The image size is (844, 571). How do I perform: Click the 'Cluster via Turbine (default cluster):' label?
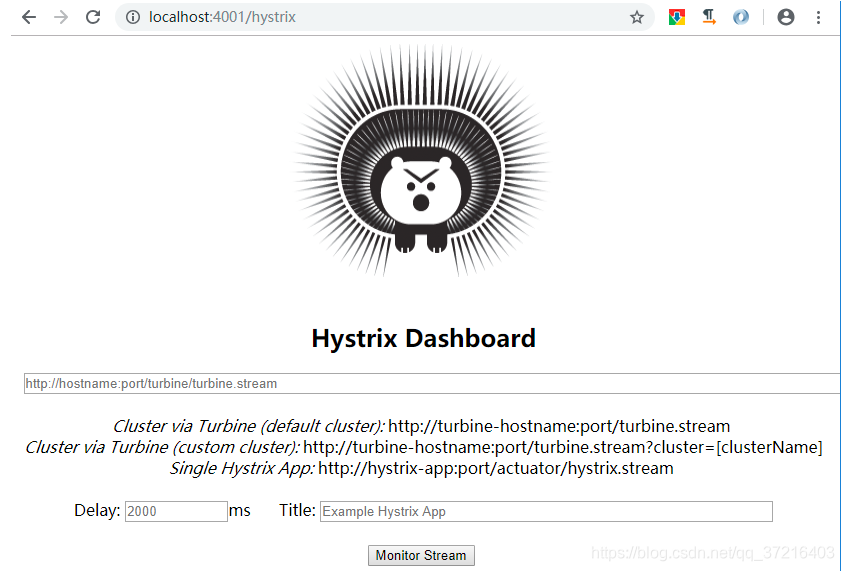point(249,426)
